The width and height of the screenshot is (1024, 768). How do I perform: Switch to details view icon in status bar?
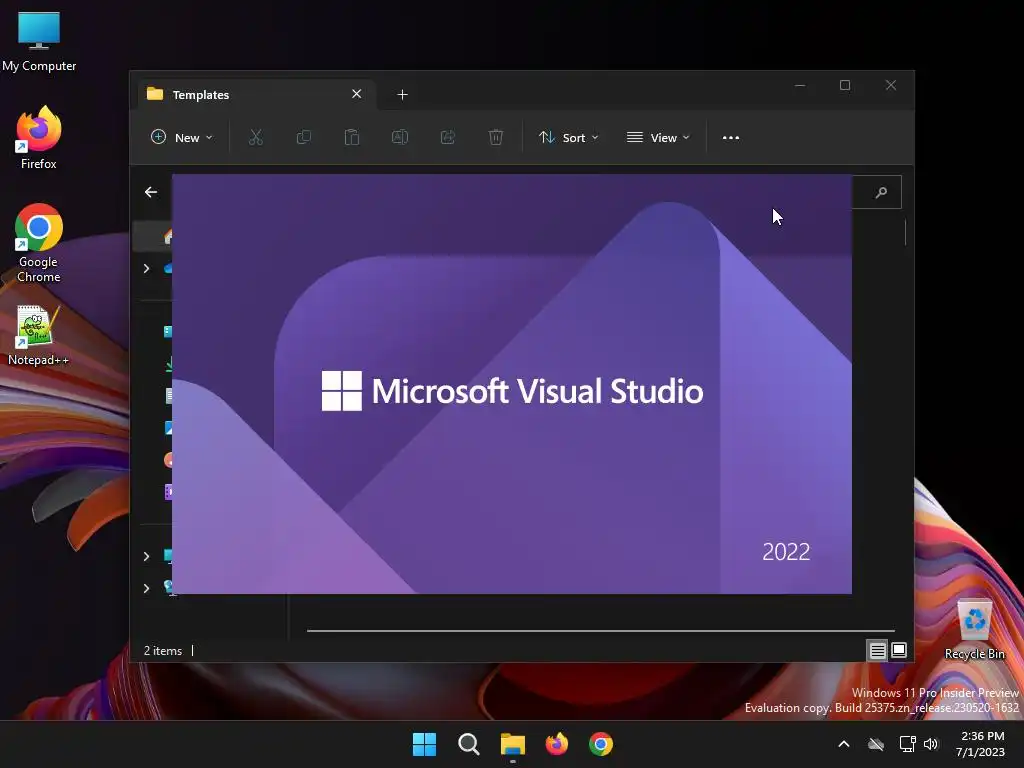[x=877, y=650]
